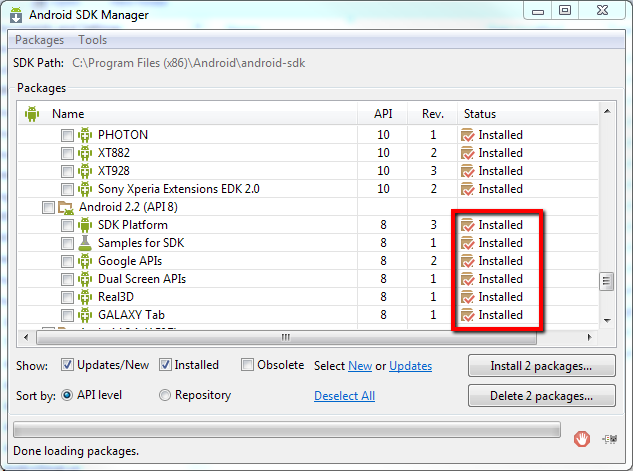The height and width of the screenshot is (471, 633).
Task: Click the Deselect All link
Action: pos(344,396)
